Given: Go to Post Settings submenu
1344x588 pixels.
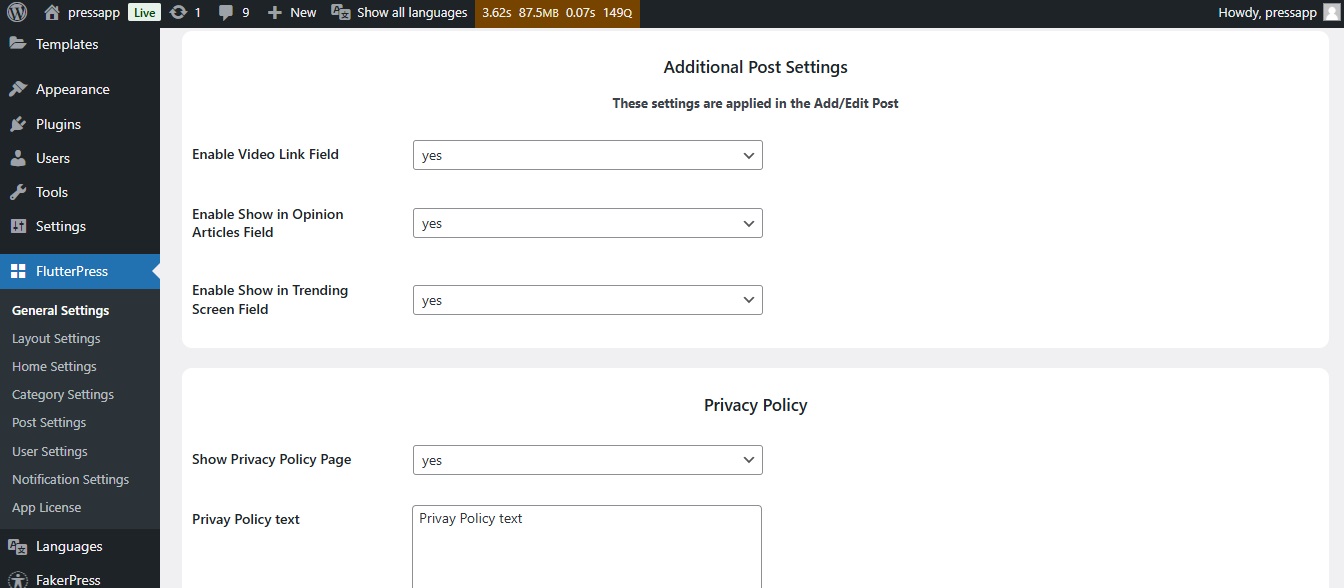Looking at the screenshot, I should point(49,422).
